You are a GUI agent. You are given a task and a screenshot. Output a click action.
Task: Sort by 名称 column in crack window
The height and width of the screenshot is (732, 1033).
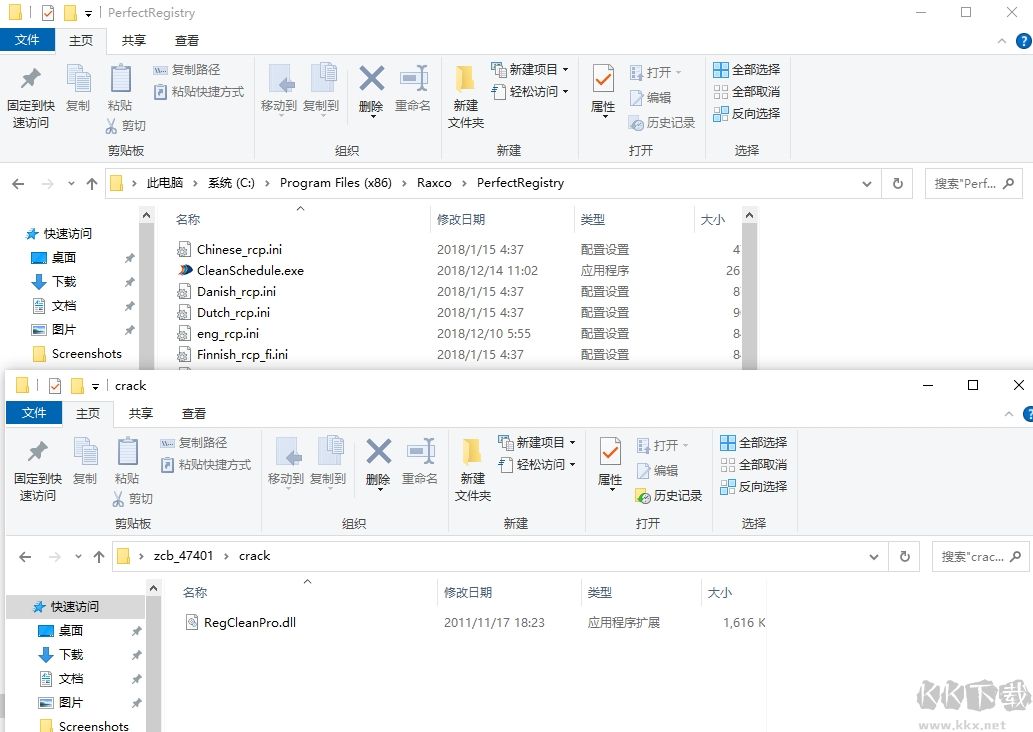(x=195, y=592)
